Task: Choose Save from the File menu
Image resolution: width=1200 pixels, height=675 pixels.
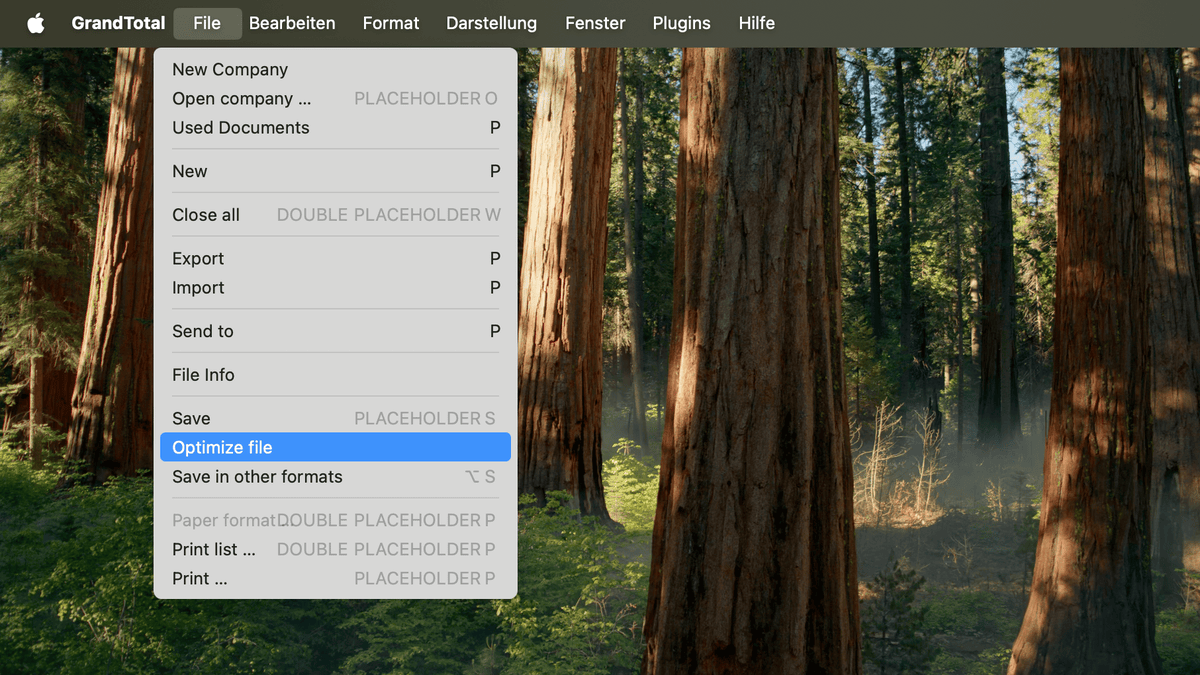Action: 191,418
